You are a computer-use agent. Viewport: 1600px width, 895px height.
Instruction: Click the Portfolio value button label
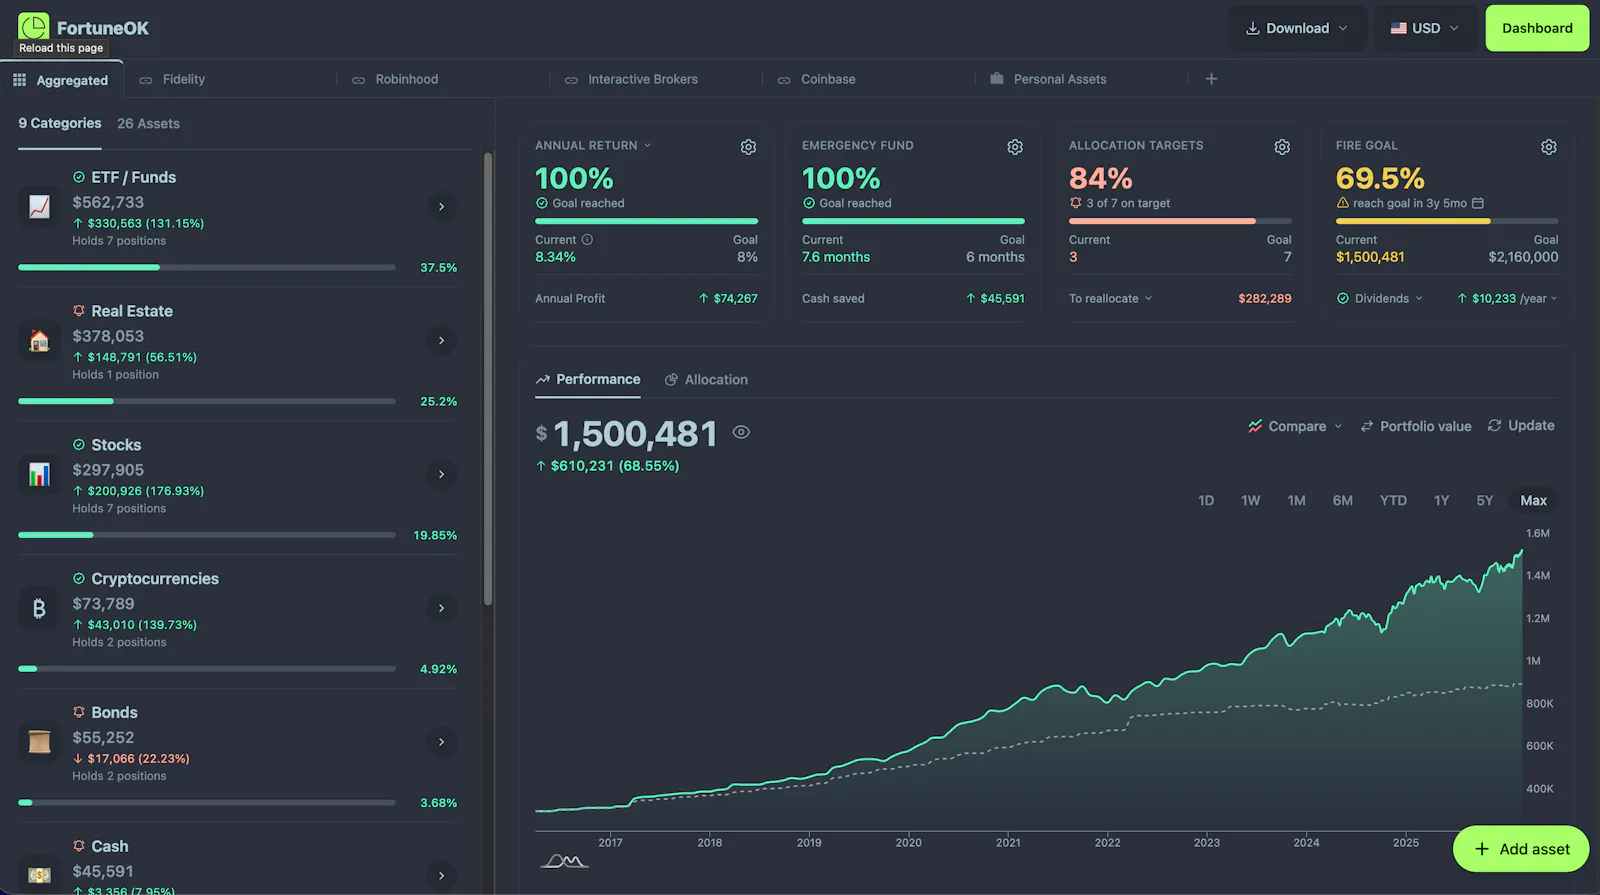tap(1426, 427)
